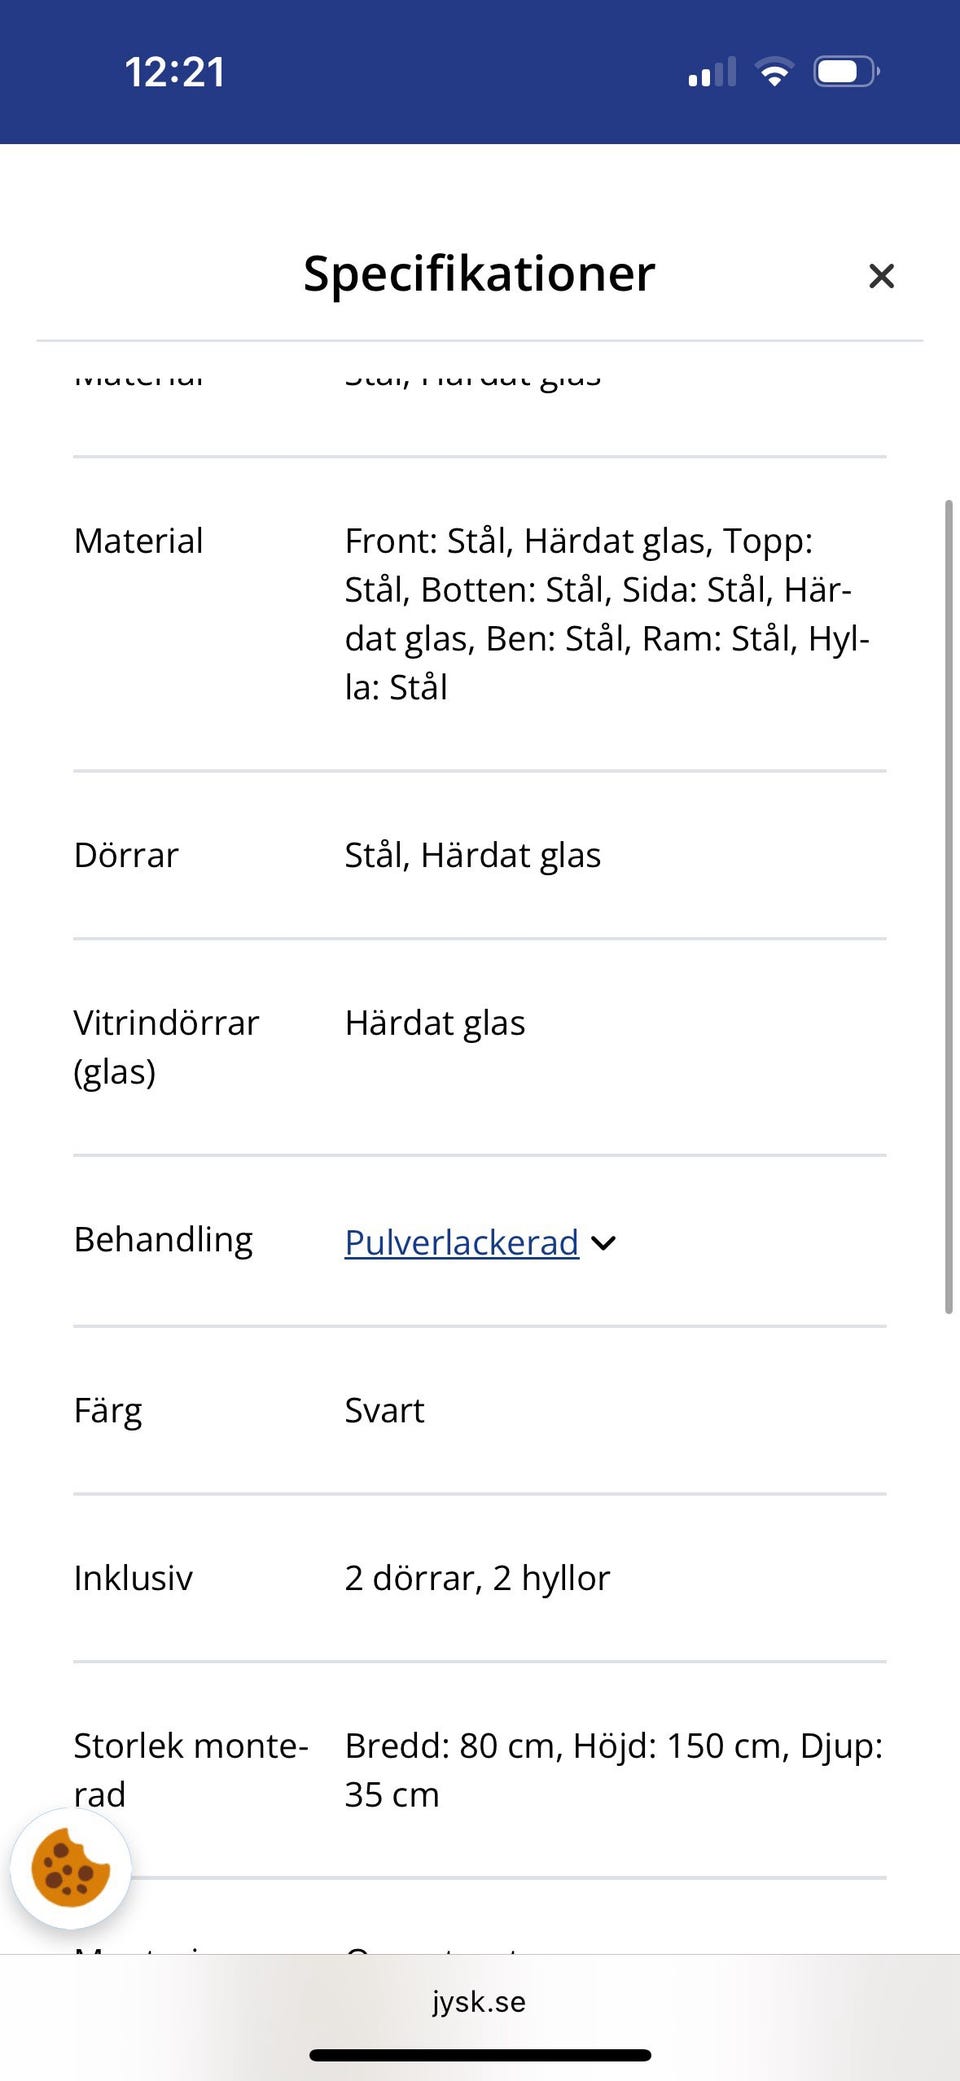Tap the 12:21 clock in status bar

coord(175,72)
